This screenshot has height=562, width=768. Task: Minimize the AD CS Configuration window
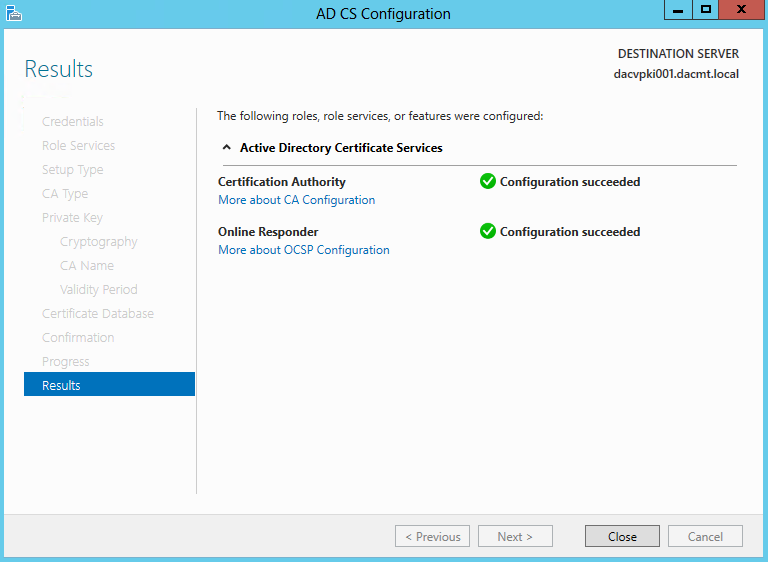coord(678,10)
